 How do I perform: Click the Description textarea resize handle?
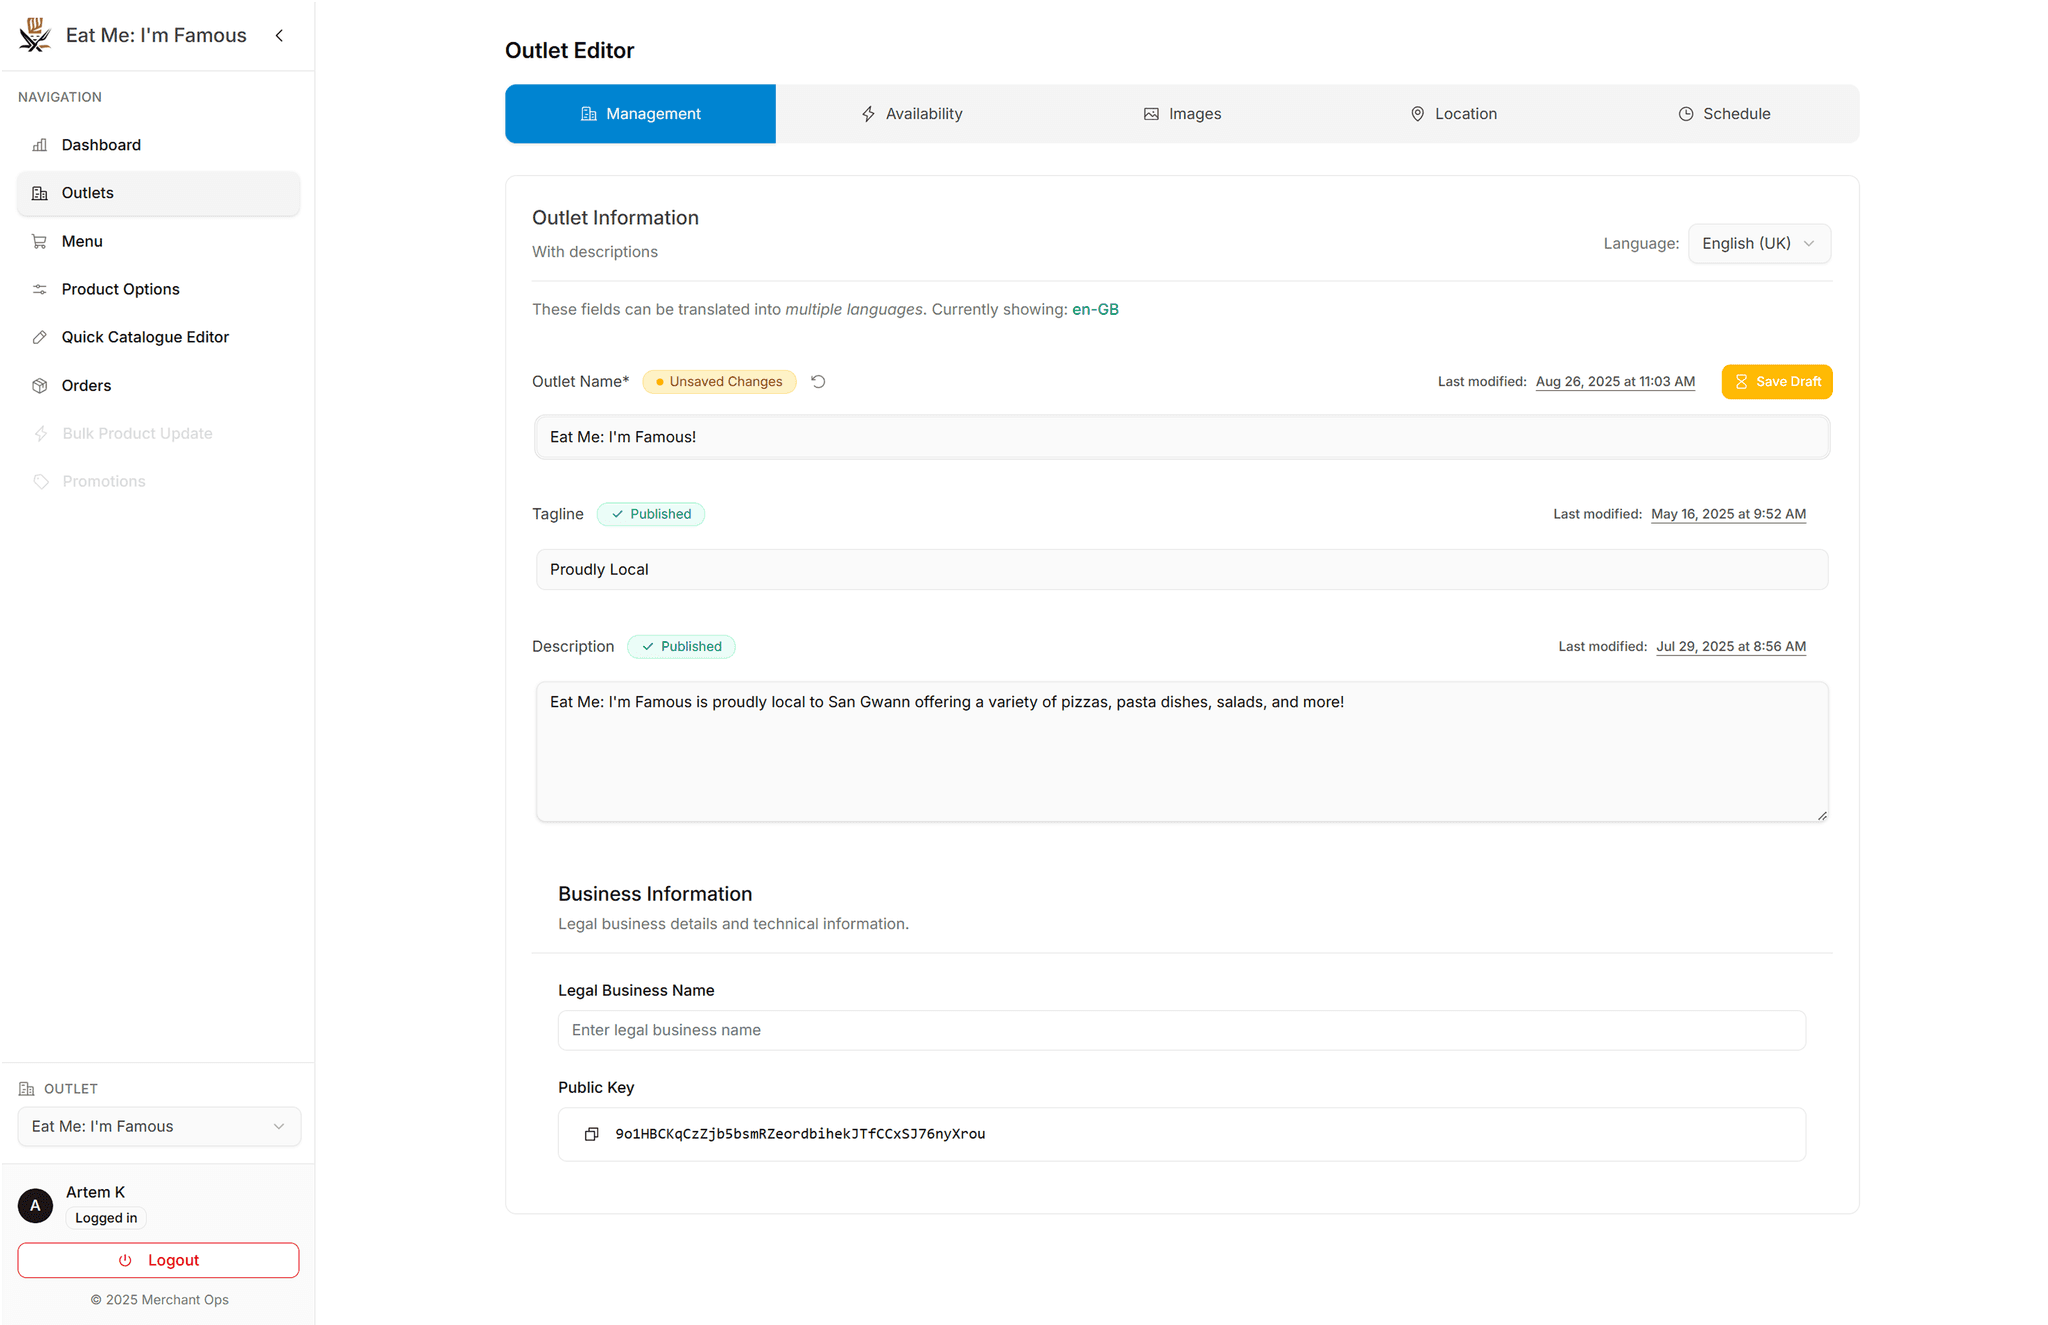[1822, 816]
